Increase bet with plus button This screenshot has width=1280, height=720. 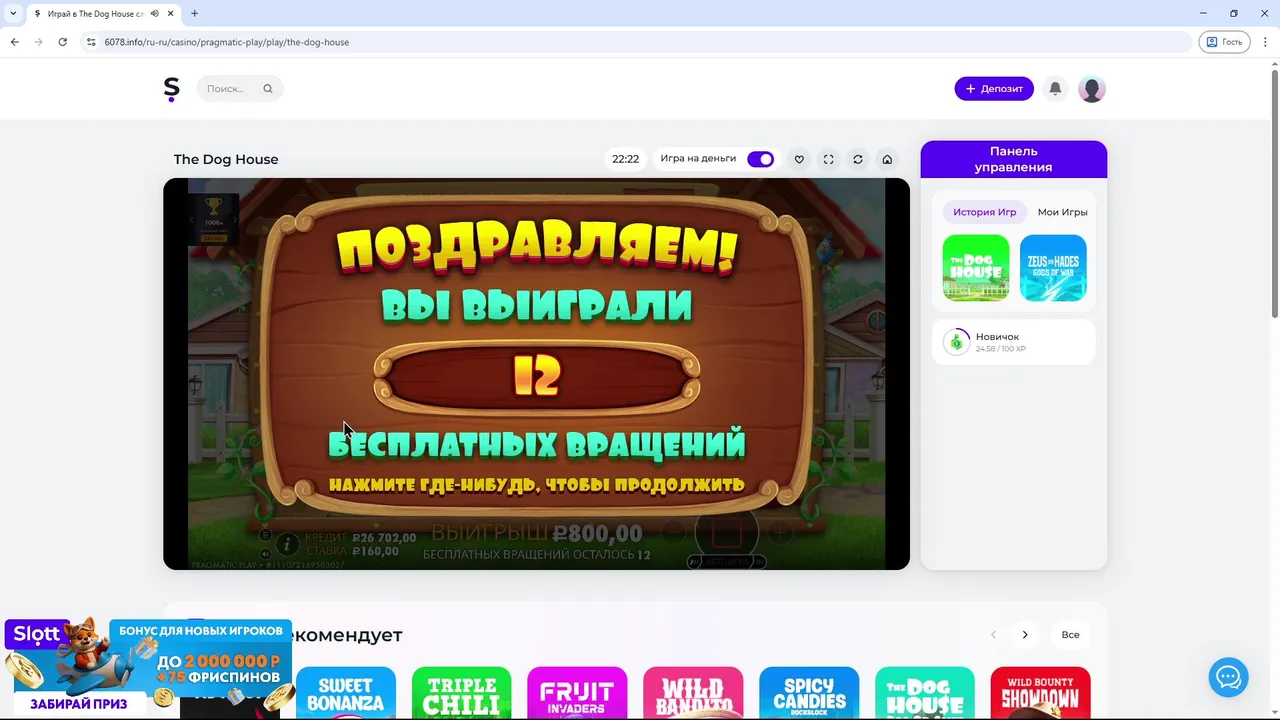[x=779, y=533]
